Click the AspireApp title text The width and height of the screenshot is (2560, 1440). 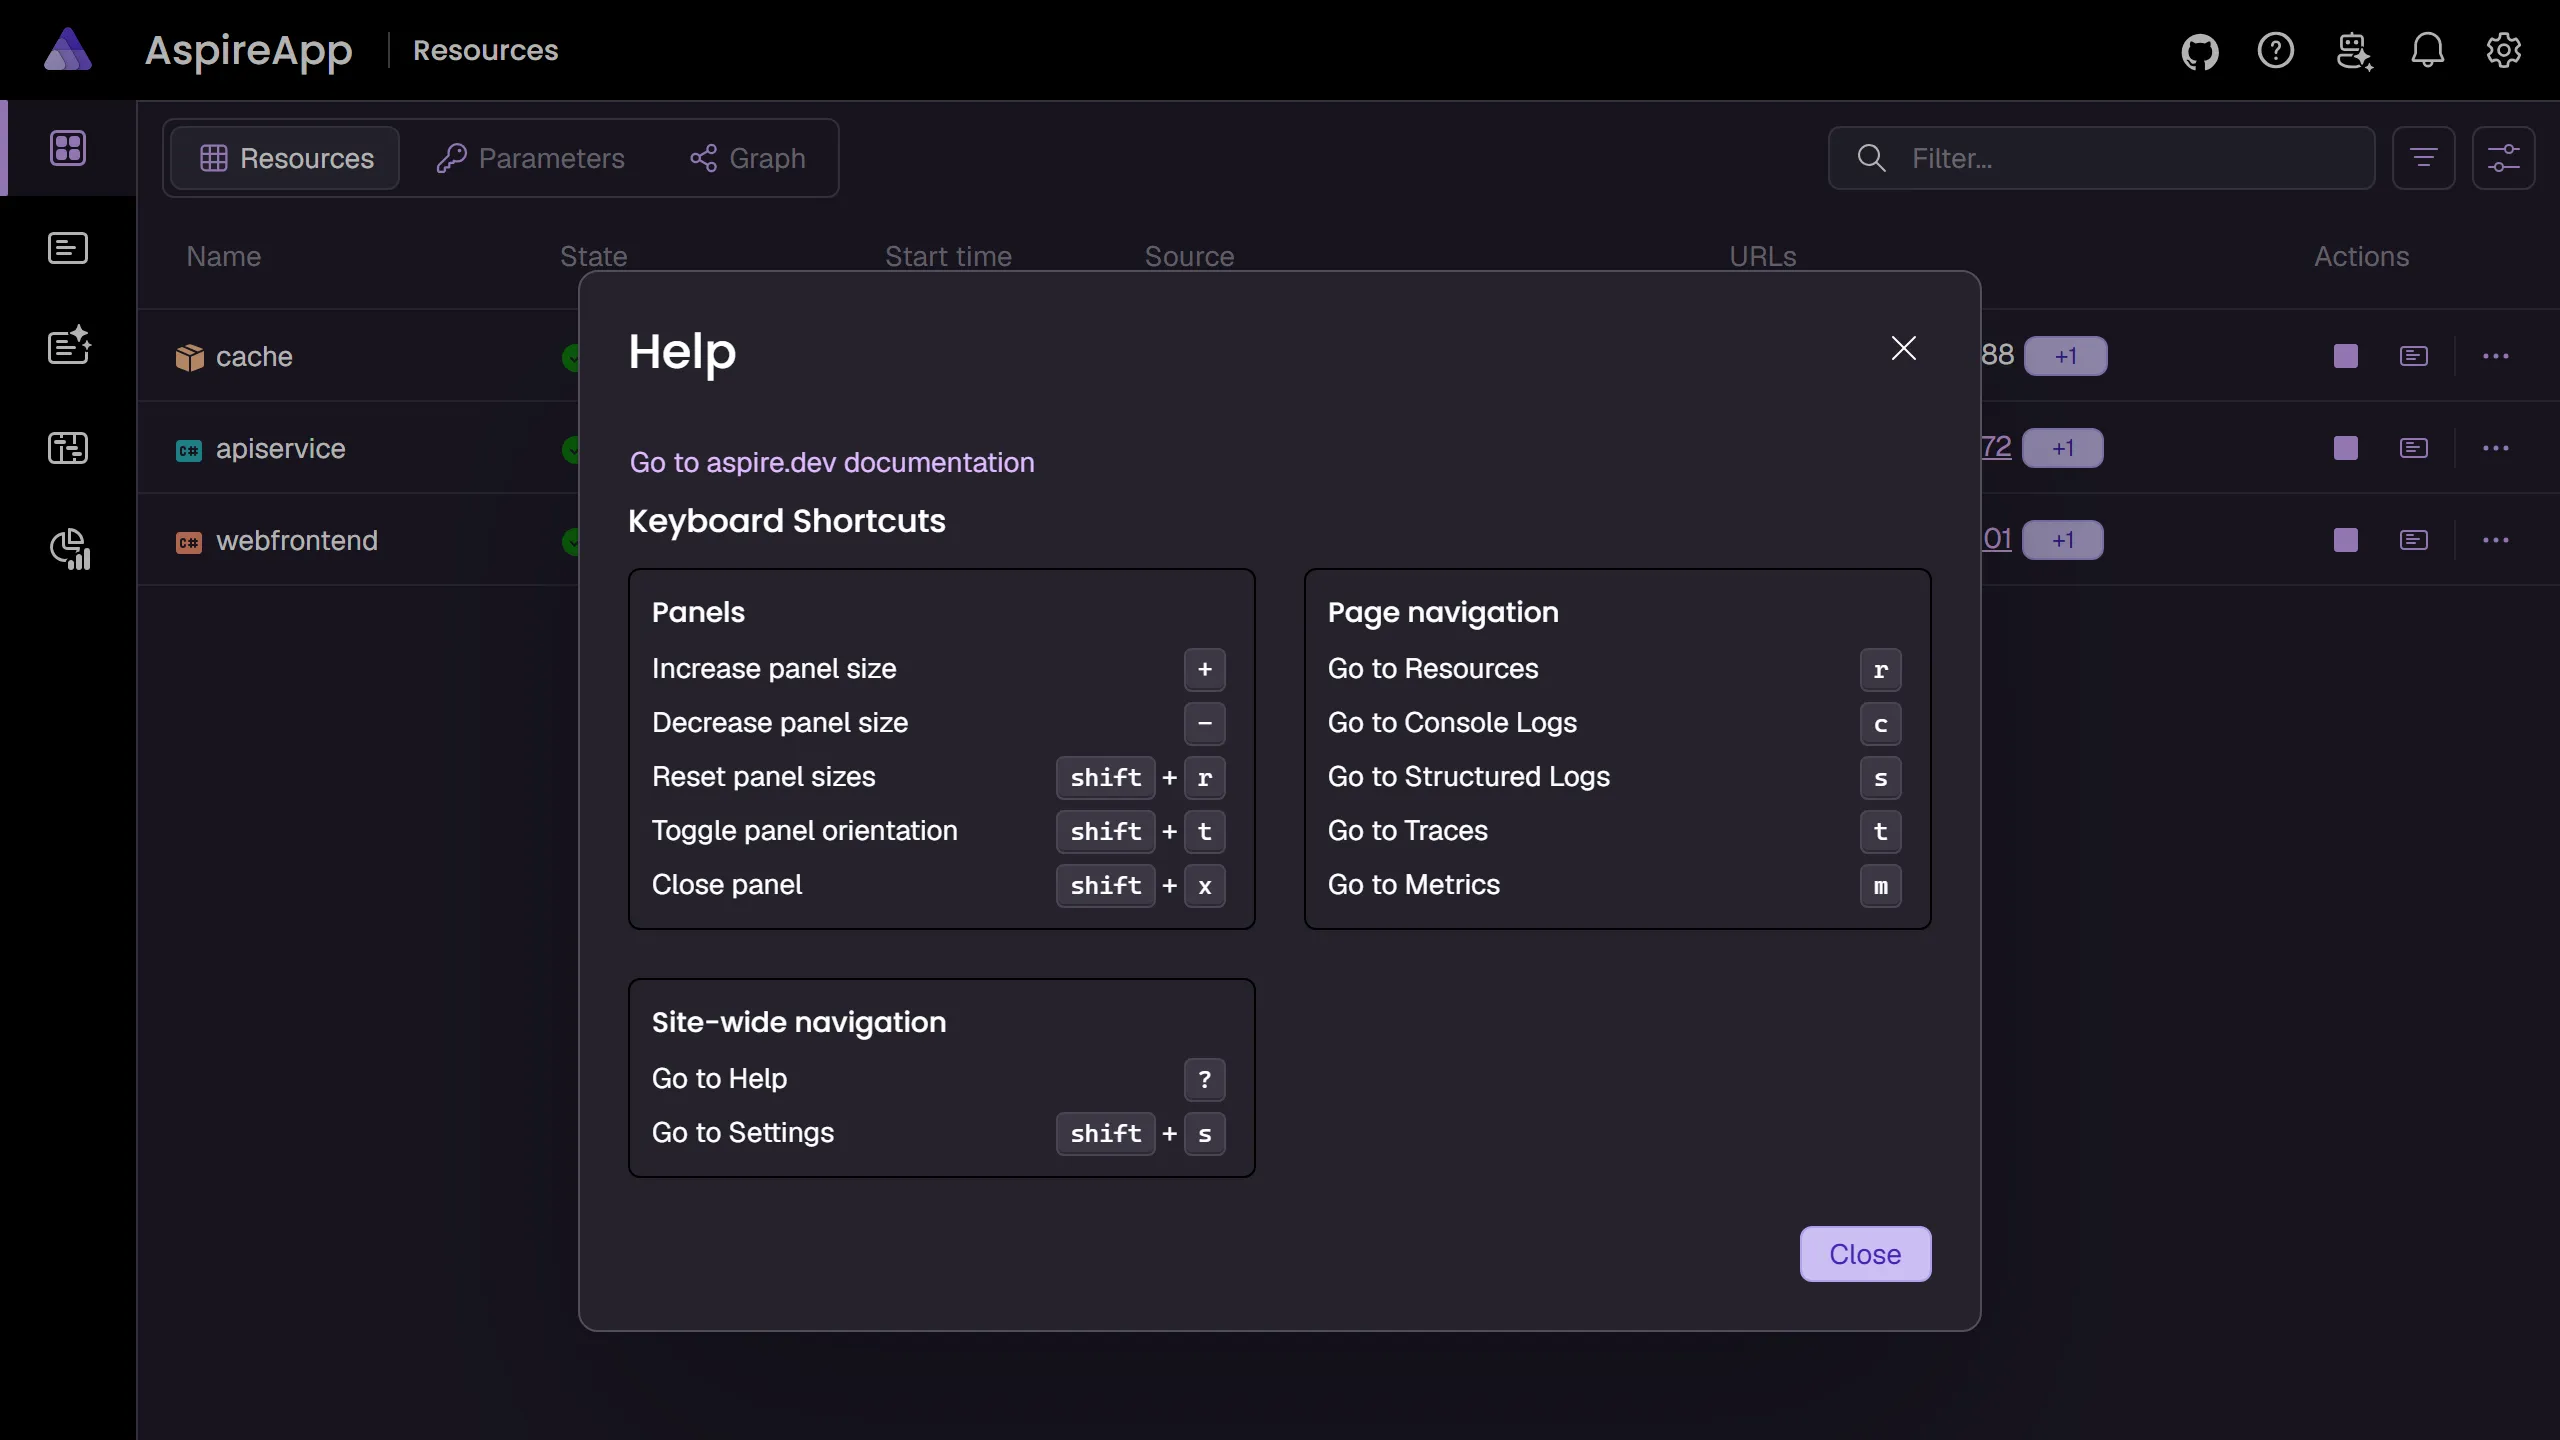[x=248, y=50]
